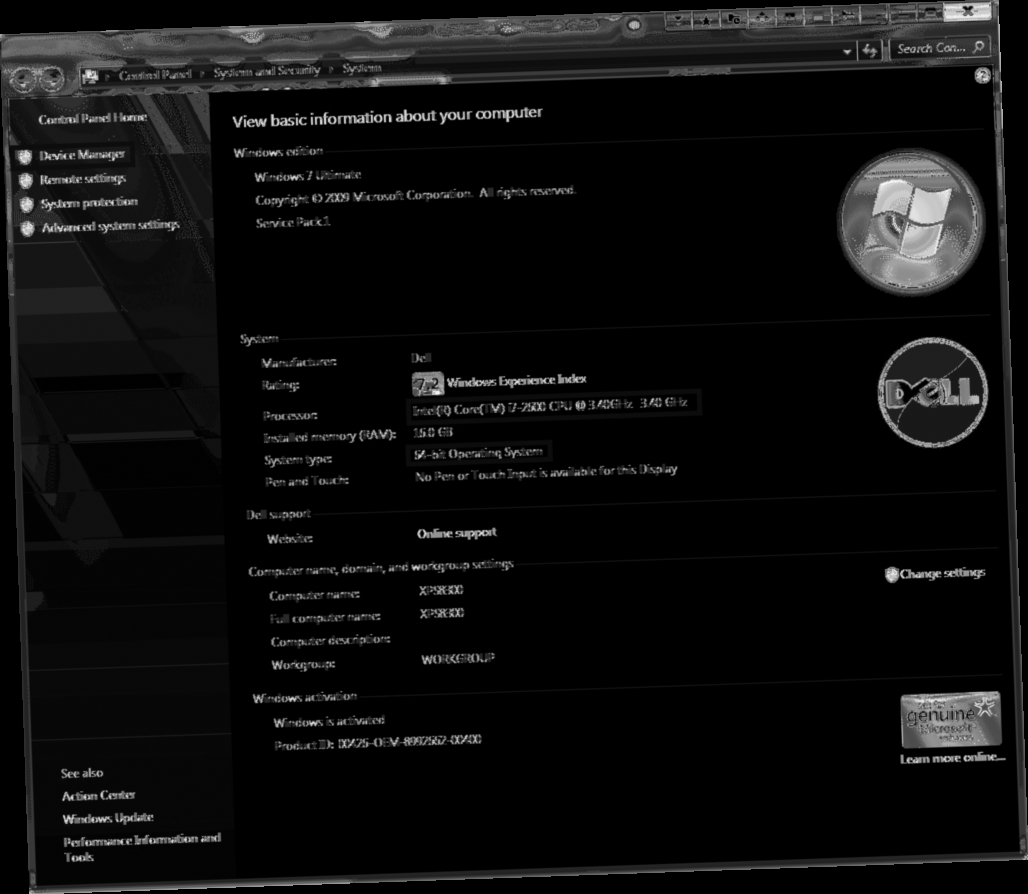1028x894 pixels.
Task: Click the star button in the title bar
Action: tap(706, 20)
